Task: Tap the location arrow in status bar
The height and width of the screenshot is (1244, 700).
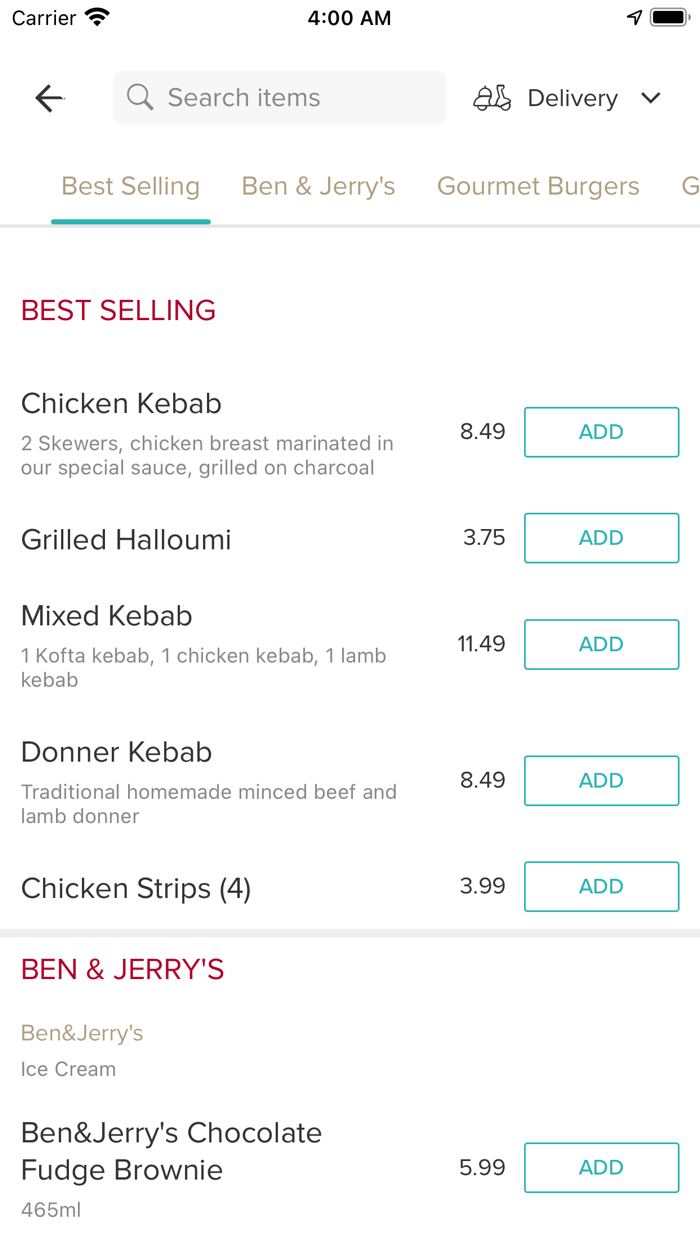Action: [x=634, y=18]
